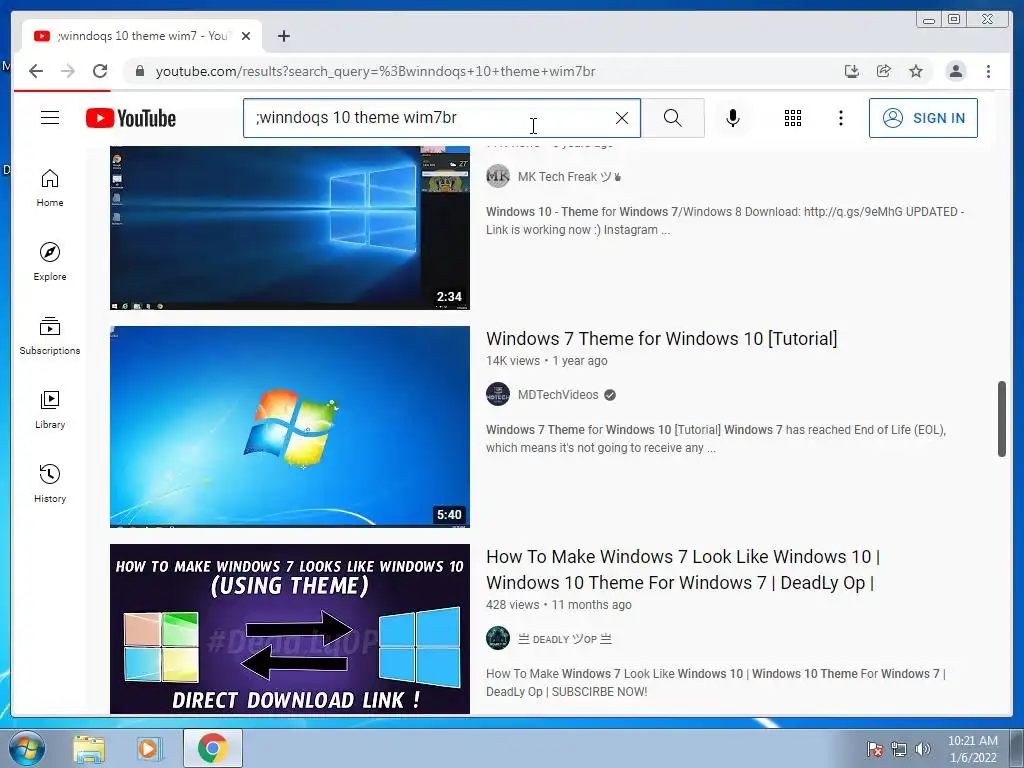This screenshot has height=768, width=1024.
Task: Launch Windows Media Player from taskbar
Action: click(148, 748)
